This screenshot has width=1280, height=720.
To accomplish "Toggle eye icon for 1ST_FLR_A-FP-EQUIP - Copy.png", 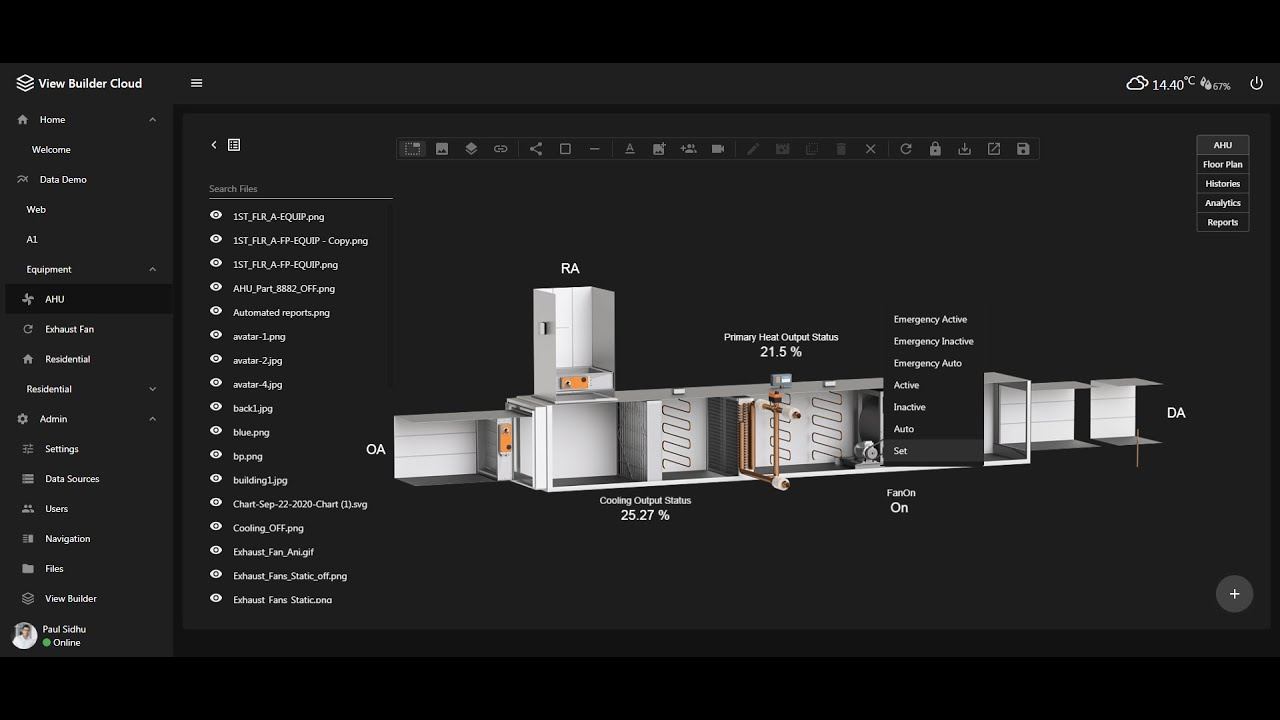I will pyautogui.click(x=216, y=239).
